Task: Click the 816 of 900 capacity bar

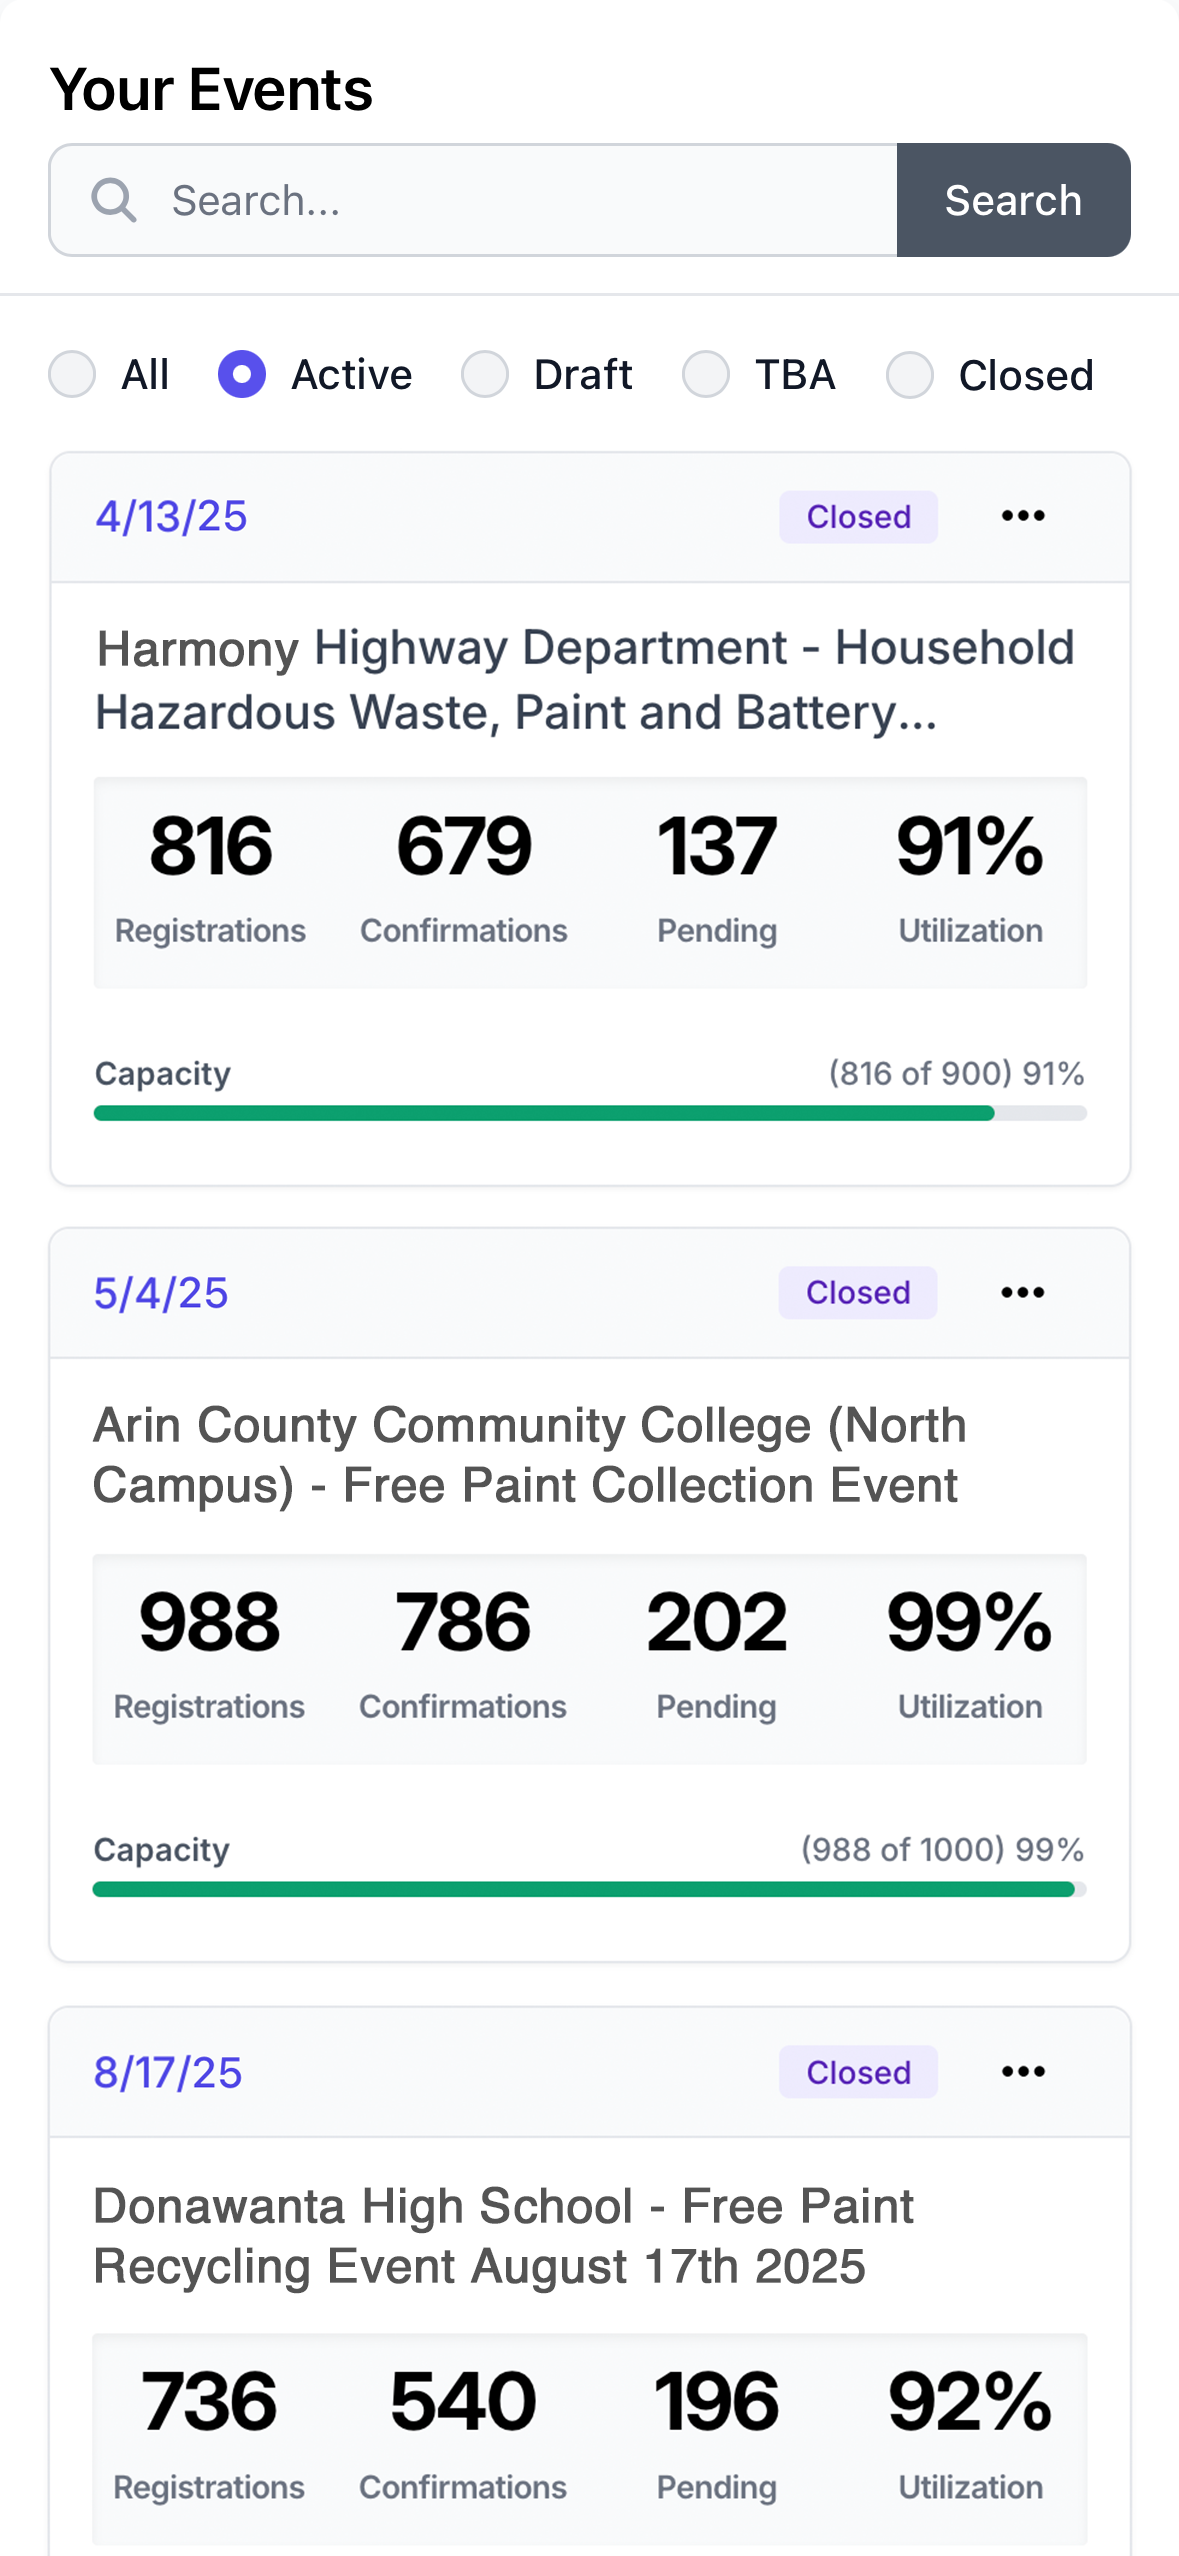Action: click(x=590, y=1113)
